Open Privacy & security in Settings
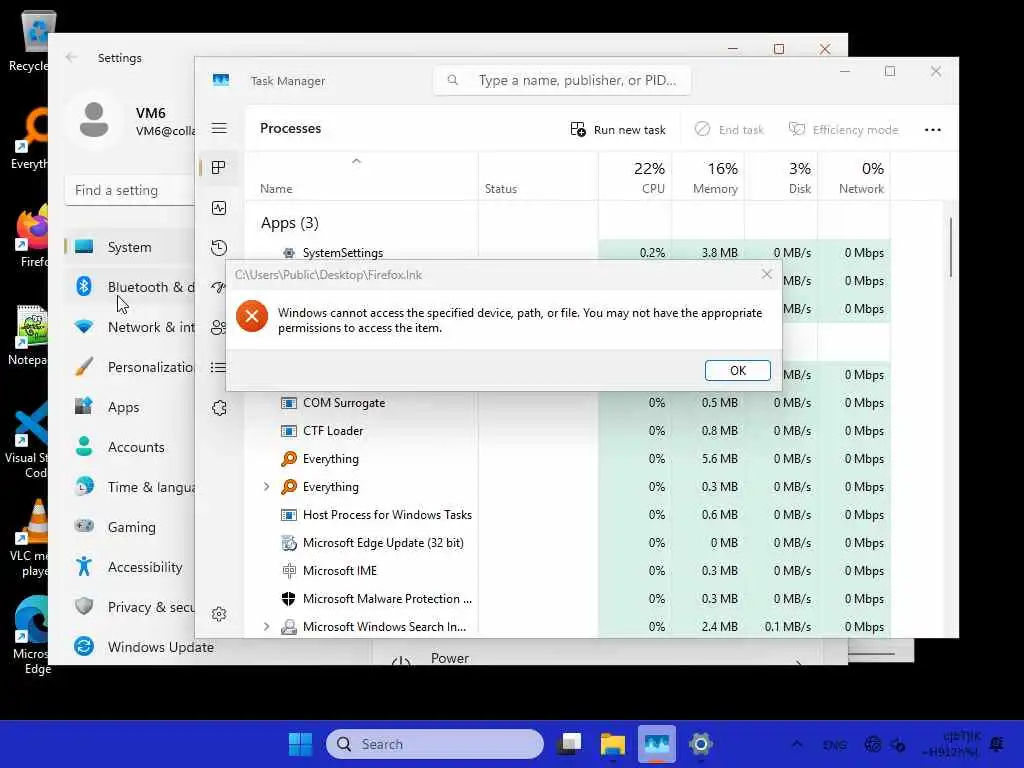The width and height of the screenshot is (1024, 768). (x=129, y=607)
